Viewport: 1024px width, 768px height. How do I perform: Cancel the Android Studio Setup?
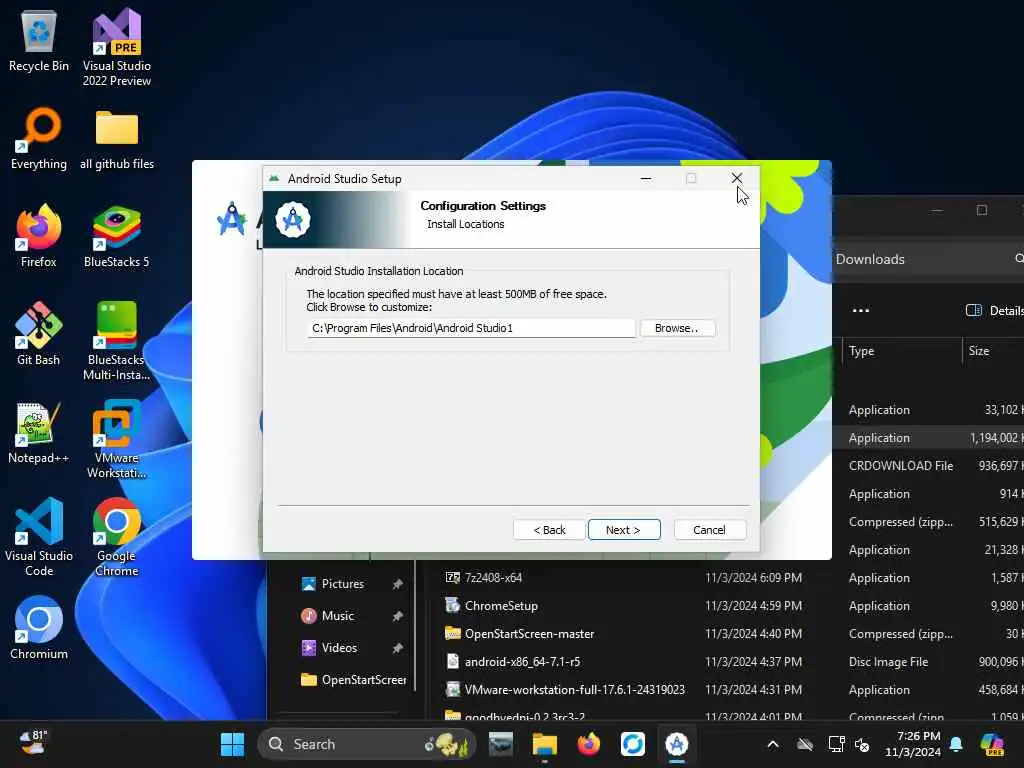(709, 530)
